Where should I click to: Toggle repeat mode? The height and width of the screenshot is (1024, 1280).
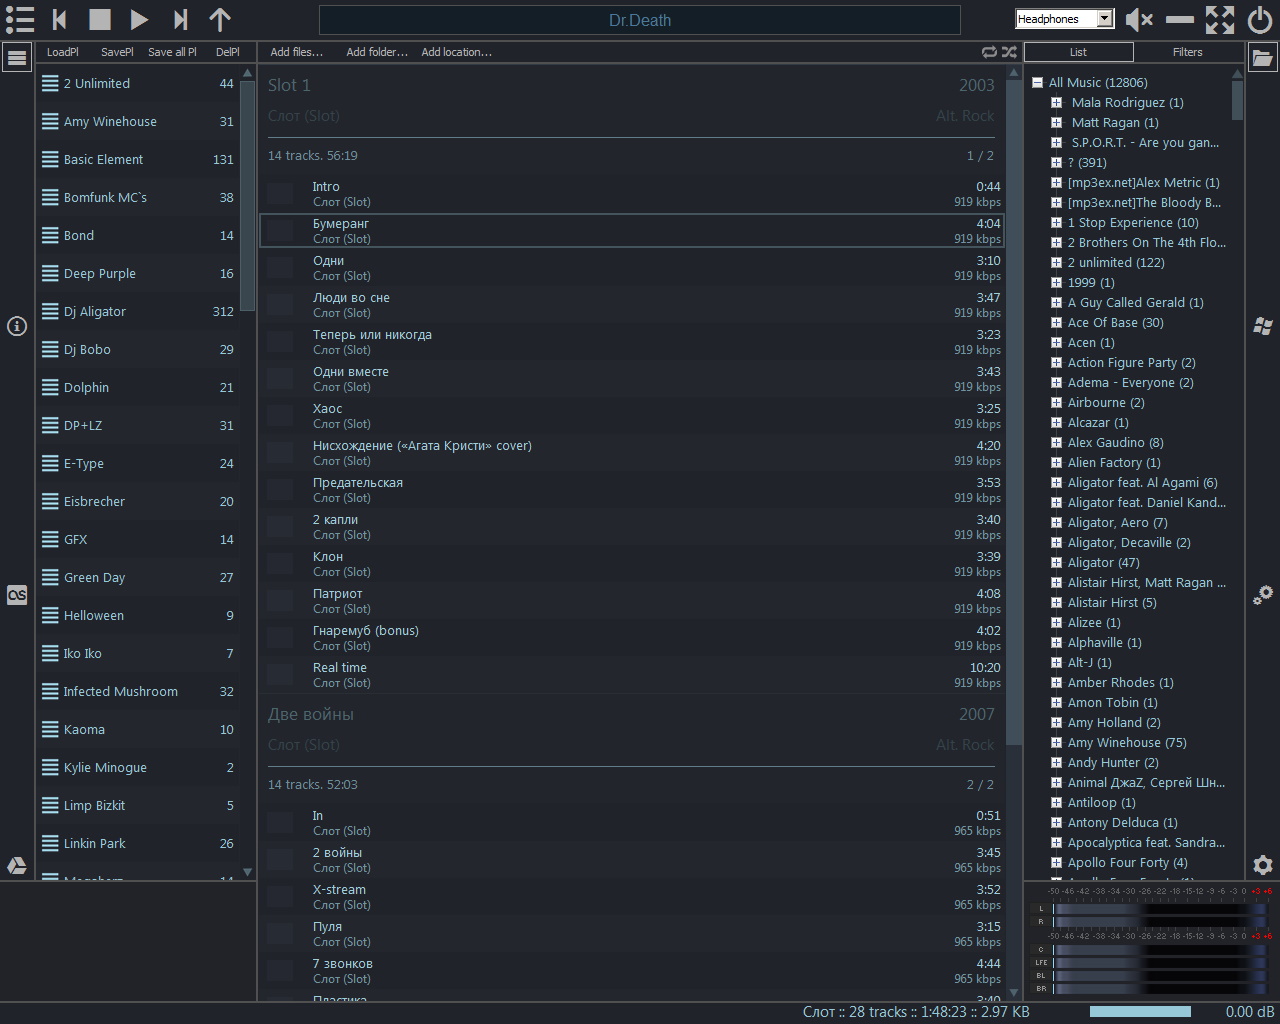(989, 52)
